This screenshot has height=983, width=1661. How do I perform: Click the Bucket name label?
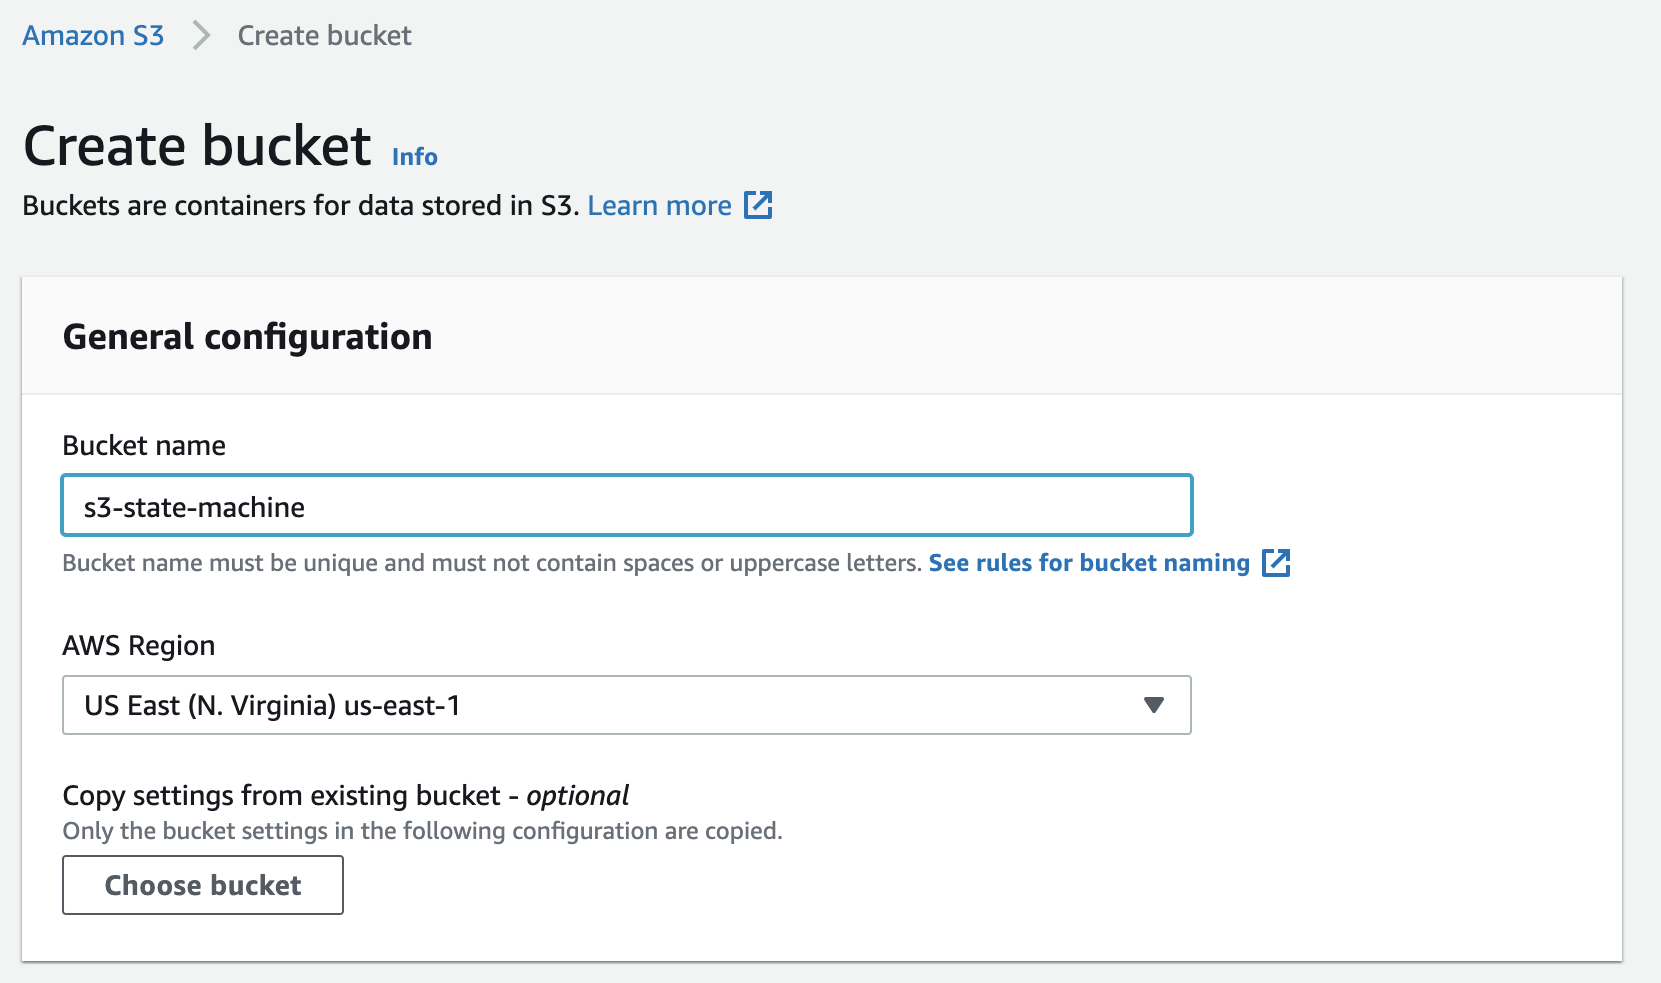point(144,445)
